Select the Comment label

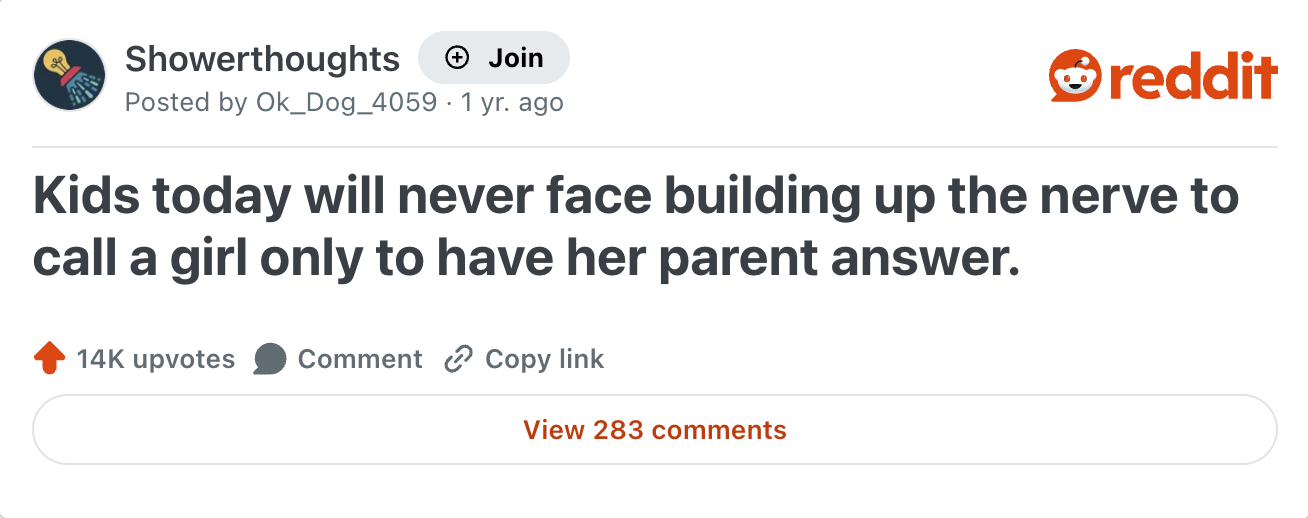(360, 359)
